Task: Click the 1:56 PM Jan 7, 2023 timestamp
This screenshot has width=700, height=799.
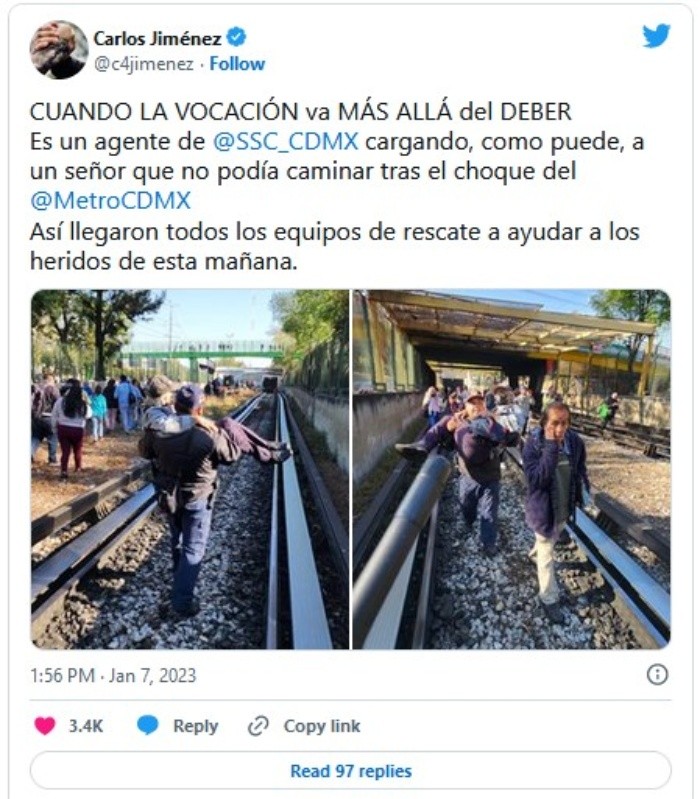Action: click(113, 676)
